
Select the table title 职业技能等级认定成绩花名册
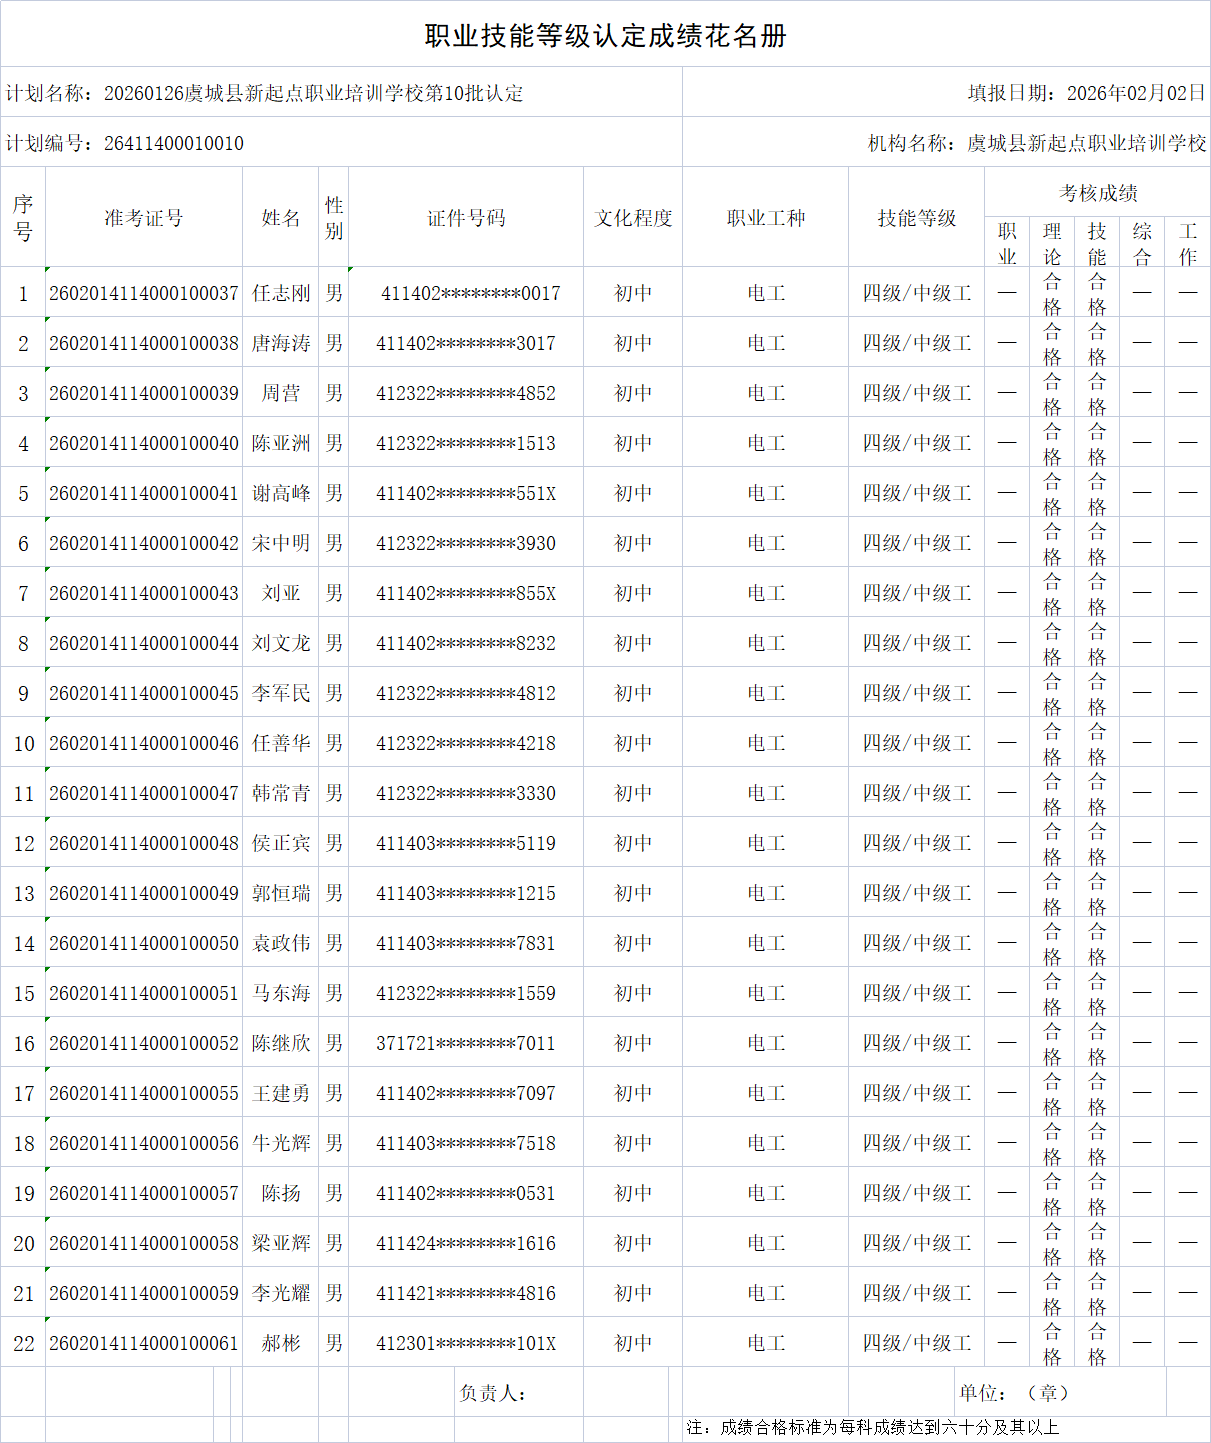click(x=605, y=35)
